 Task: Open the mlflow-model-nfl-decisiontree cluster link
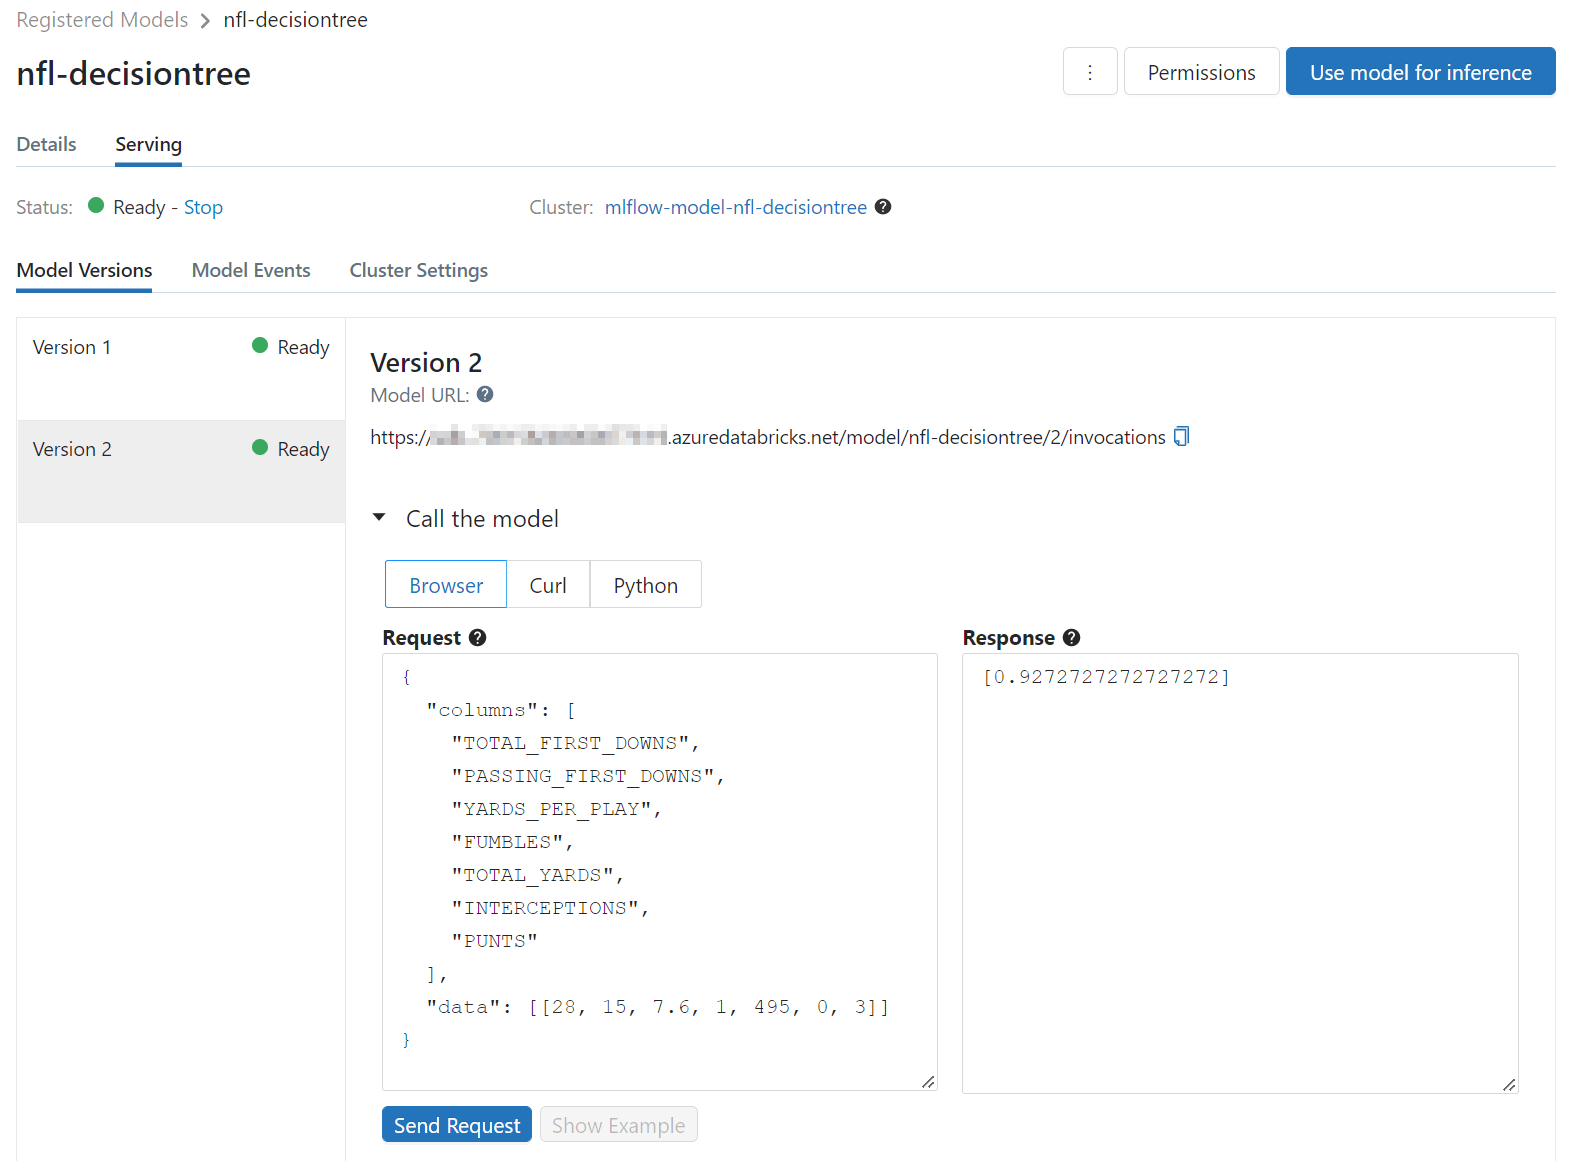(x=735, y=207)
